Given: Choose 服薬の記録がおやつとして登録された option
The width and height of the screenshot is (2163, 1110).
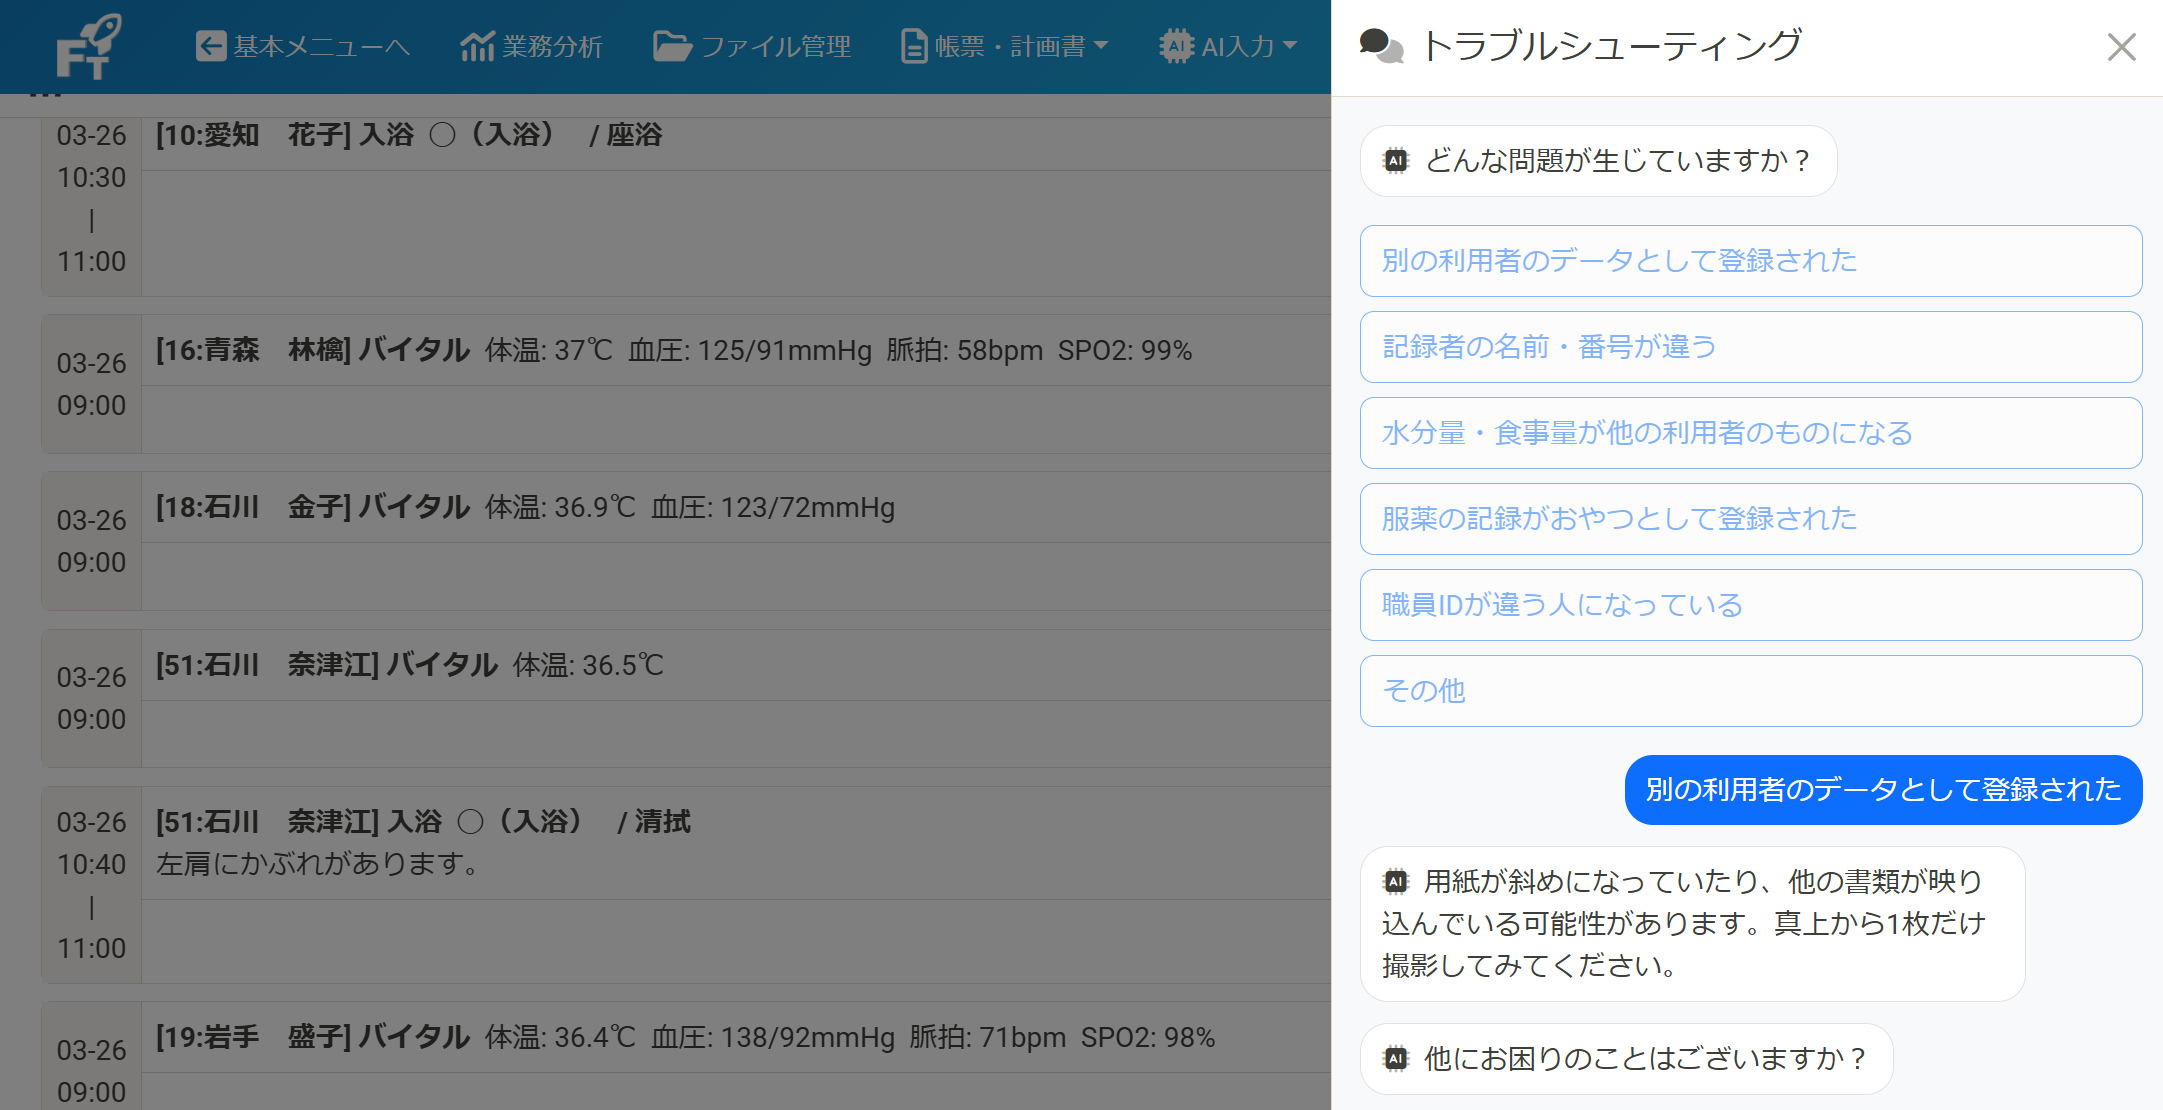Looking at the screenshot, I should pyautogui.click(x=1749, y=519).
